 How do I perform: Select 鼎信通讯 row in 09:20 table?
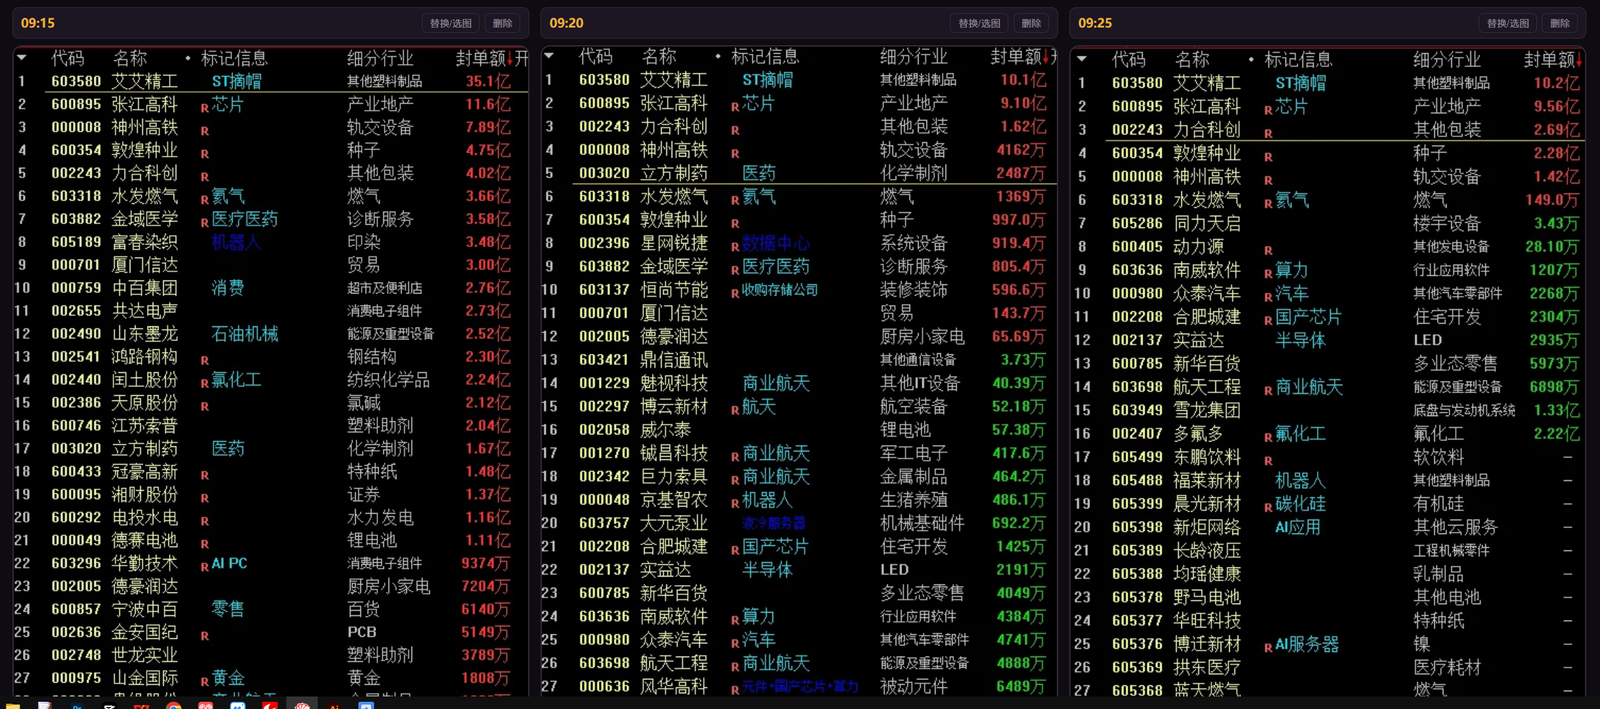tap(800, 360)
